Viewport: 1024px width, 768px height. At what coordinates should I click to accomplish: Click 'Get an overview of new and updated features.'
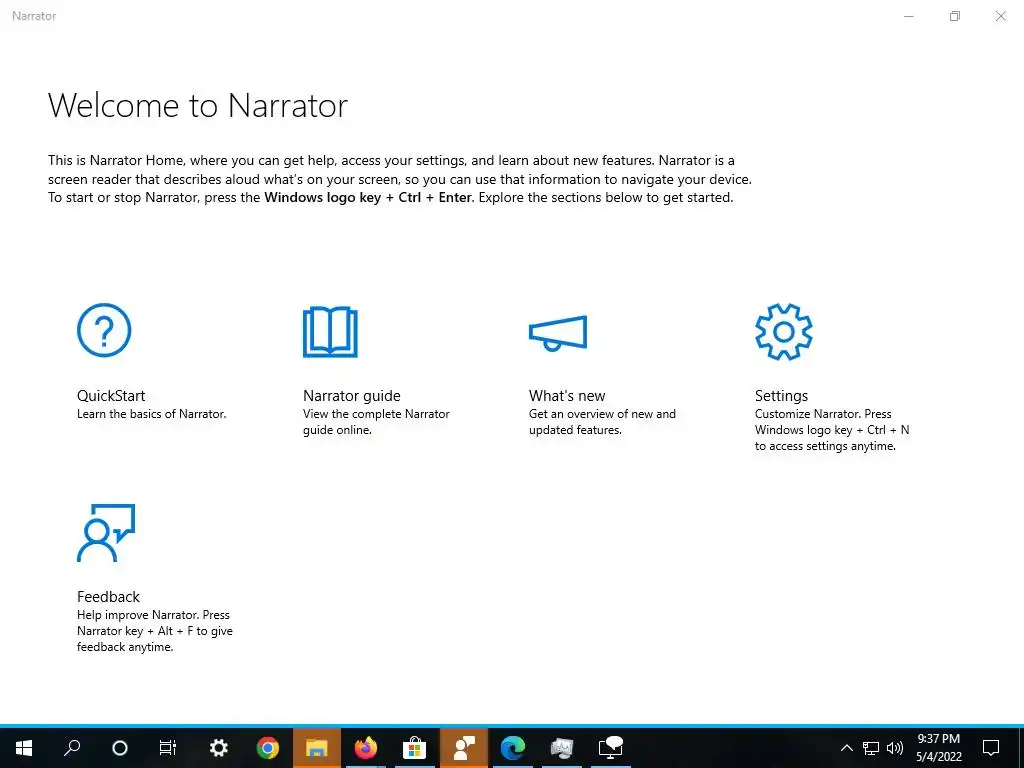(x=602, y=422)
